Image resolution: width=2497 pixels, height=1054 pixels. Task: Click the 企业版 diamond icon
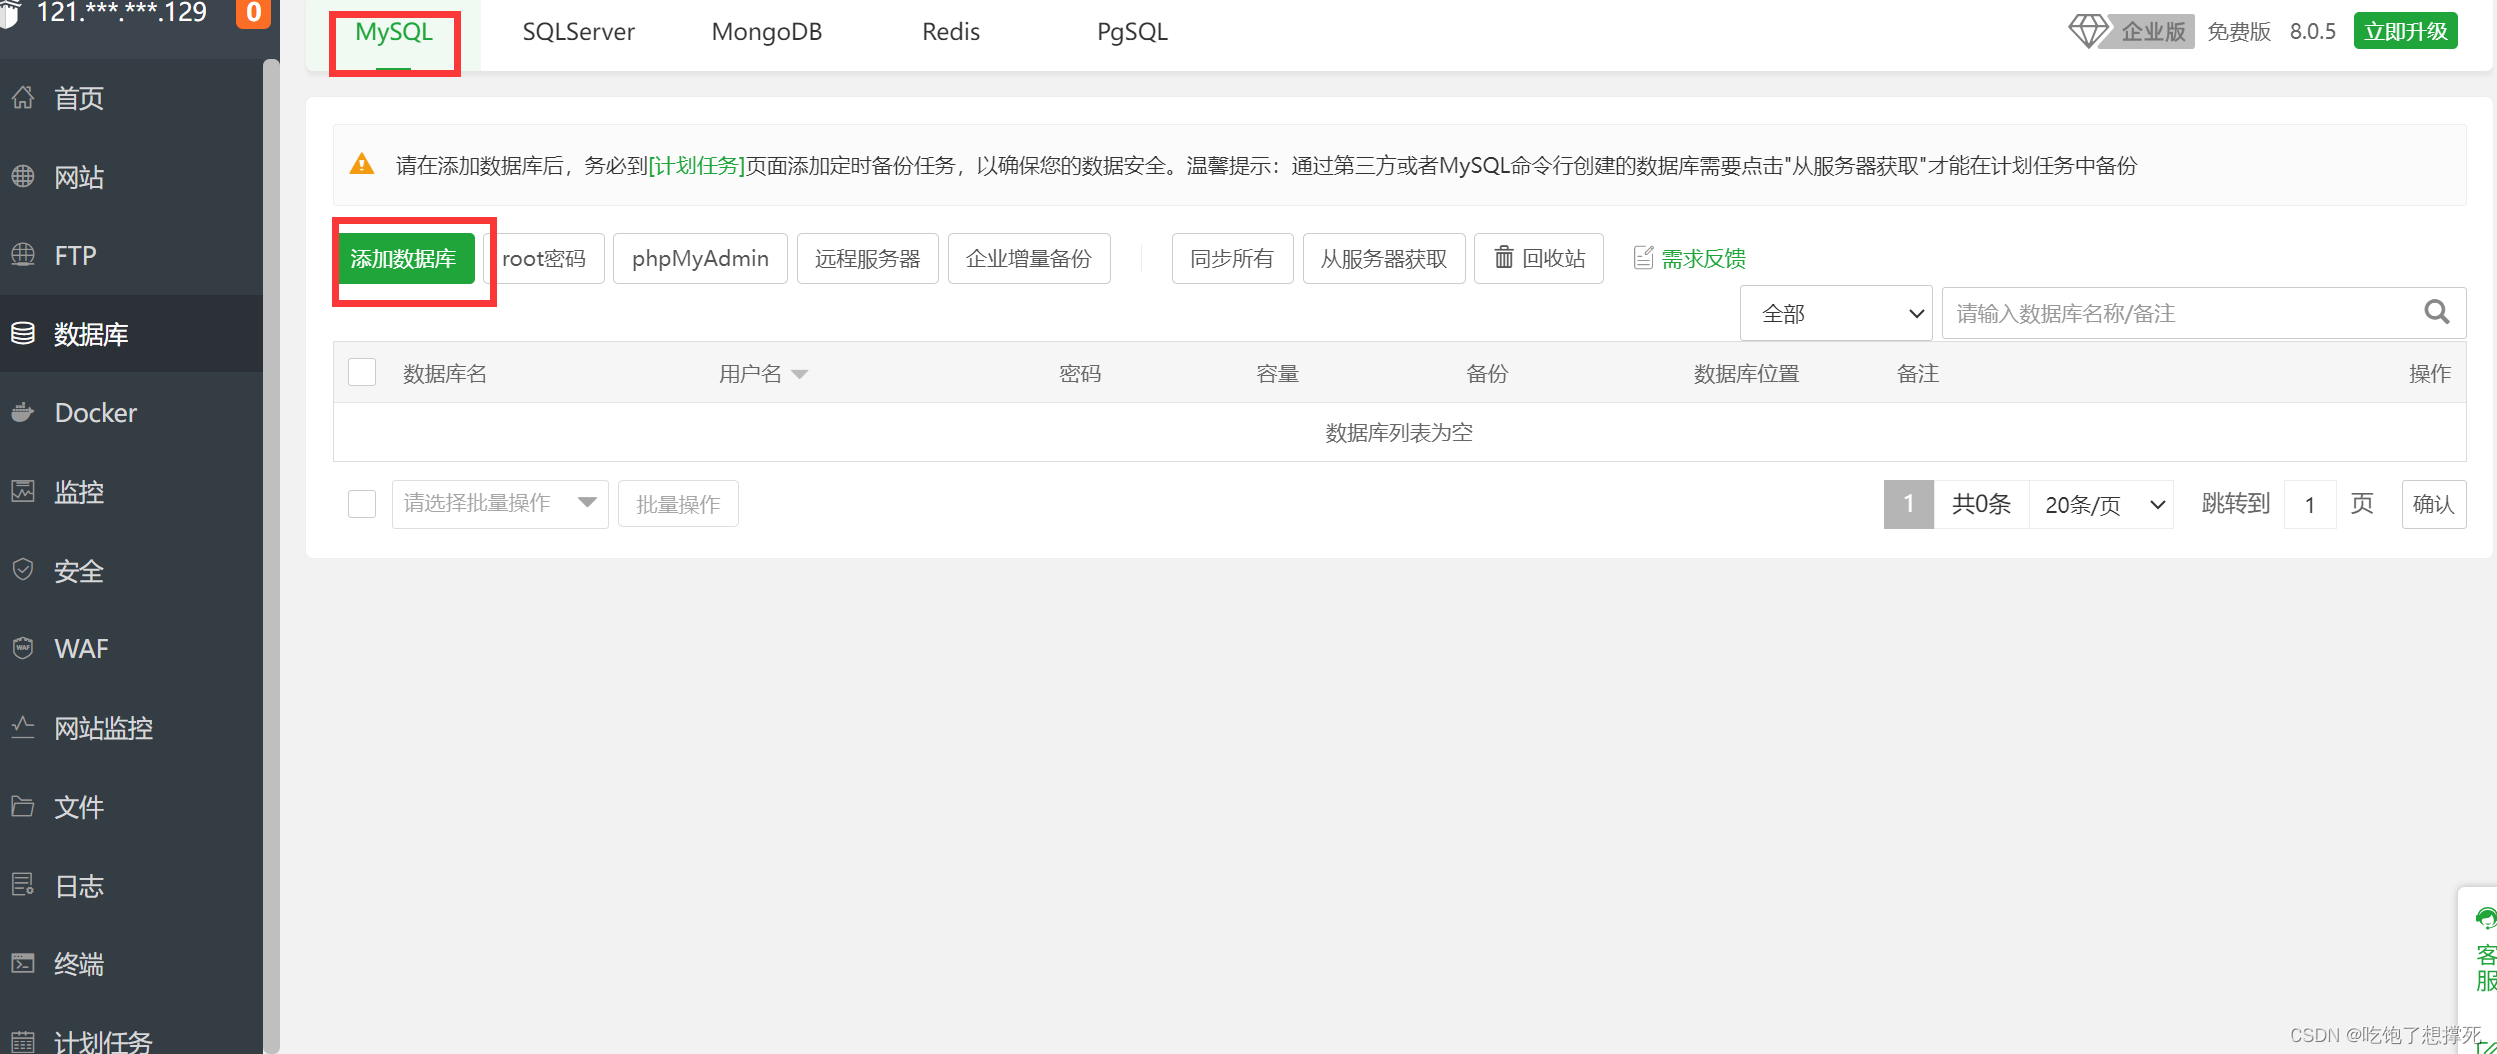2088,31
